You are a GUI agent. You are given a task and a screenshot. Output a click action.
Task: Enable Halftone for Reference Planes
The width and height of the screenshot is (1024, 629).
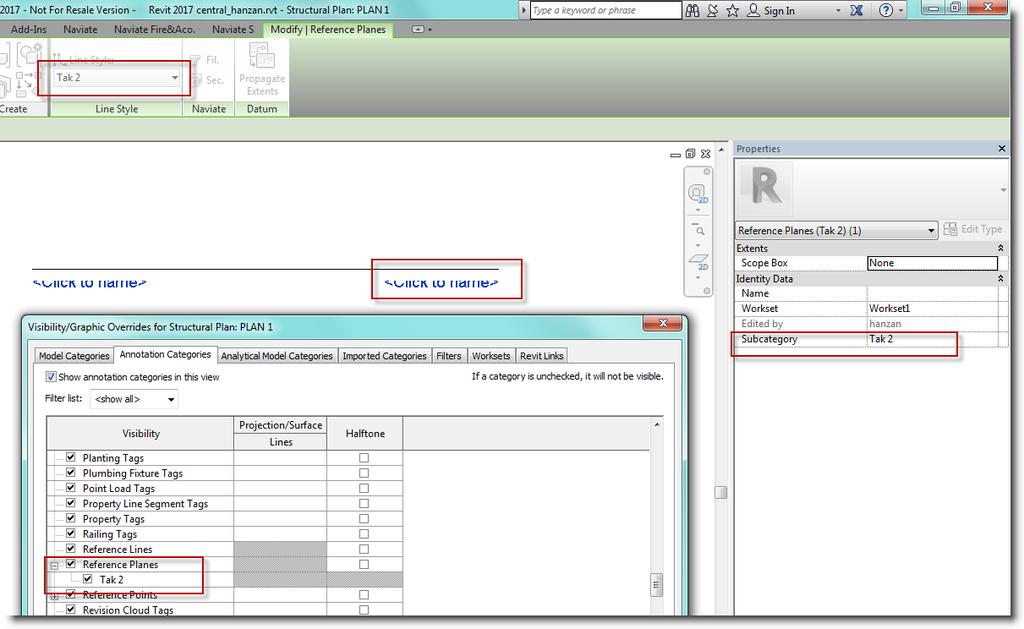pyautogui.click(x=364, y=564)
